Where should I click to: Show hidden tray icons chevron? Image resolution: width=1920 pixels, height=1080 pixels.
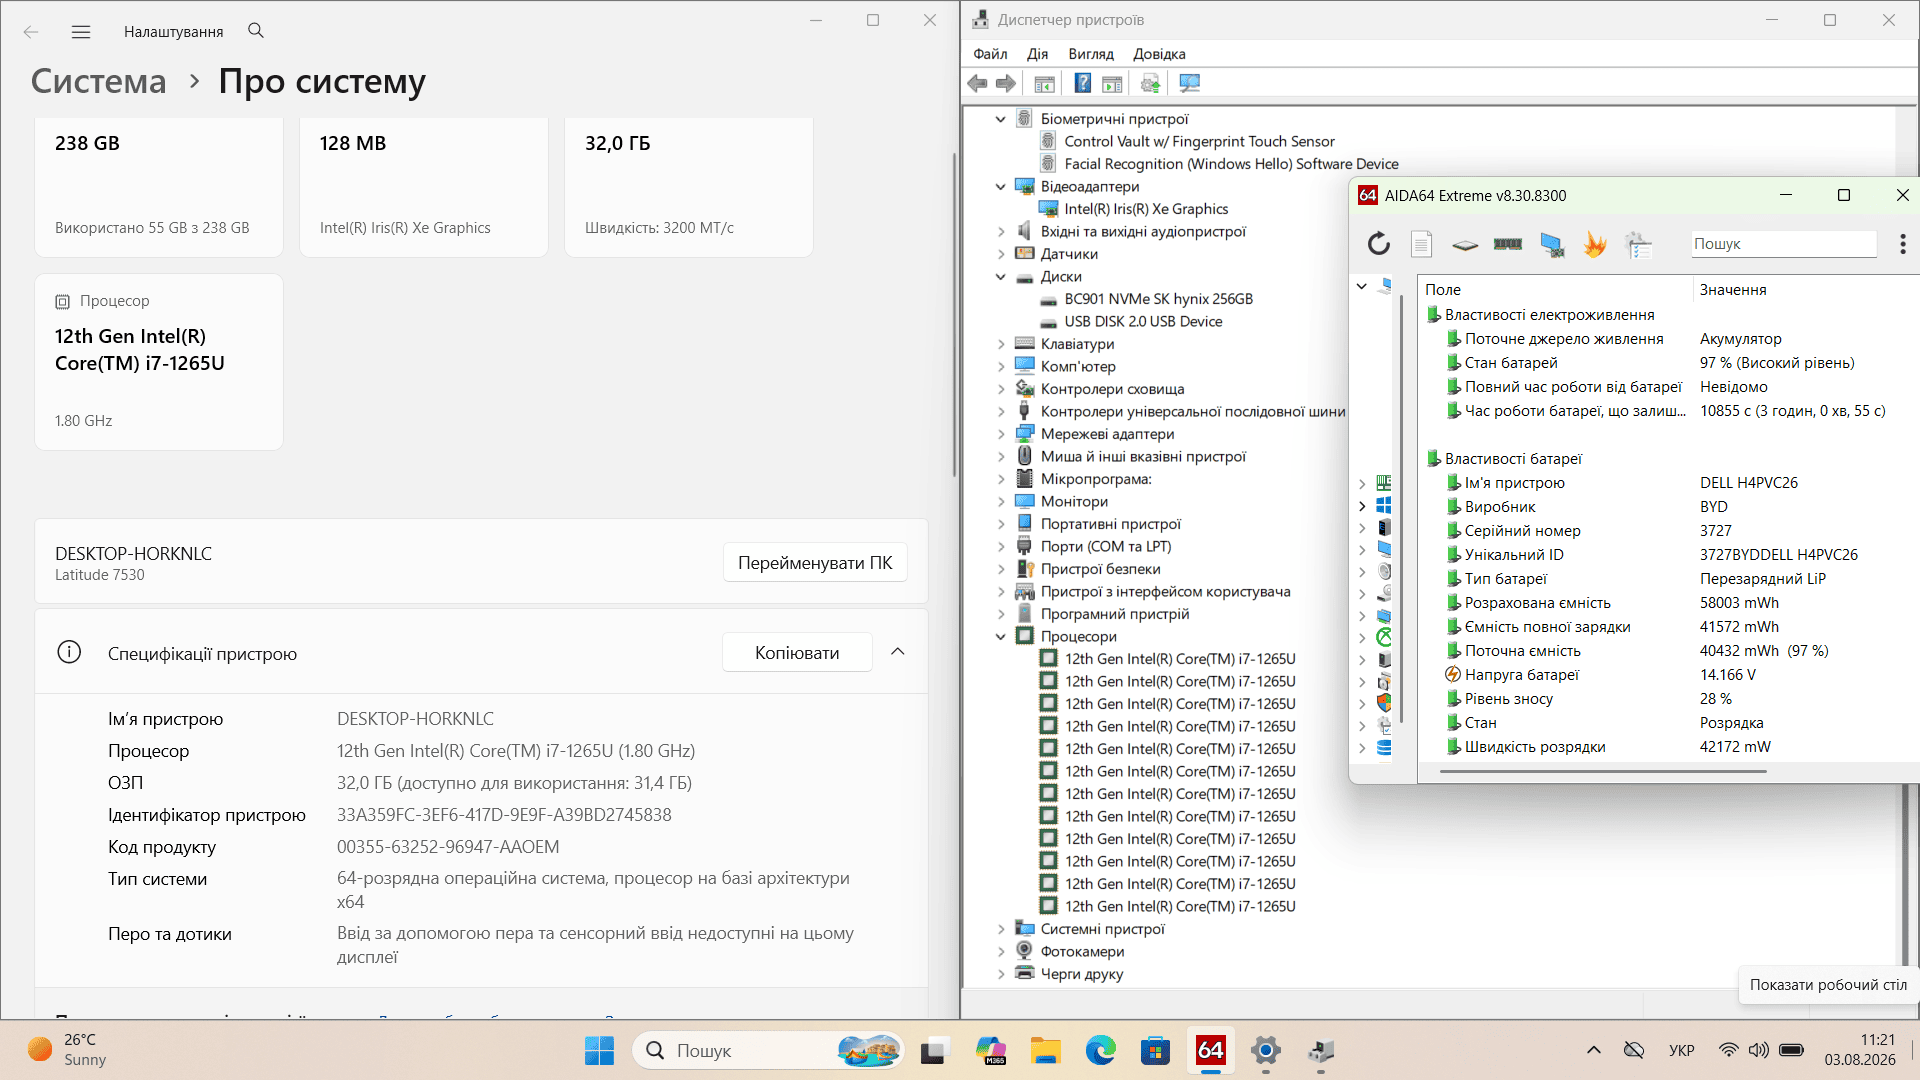coord(1594,1050)
